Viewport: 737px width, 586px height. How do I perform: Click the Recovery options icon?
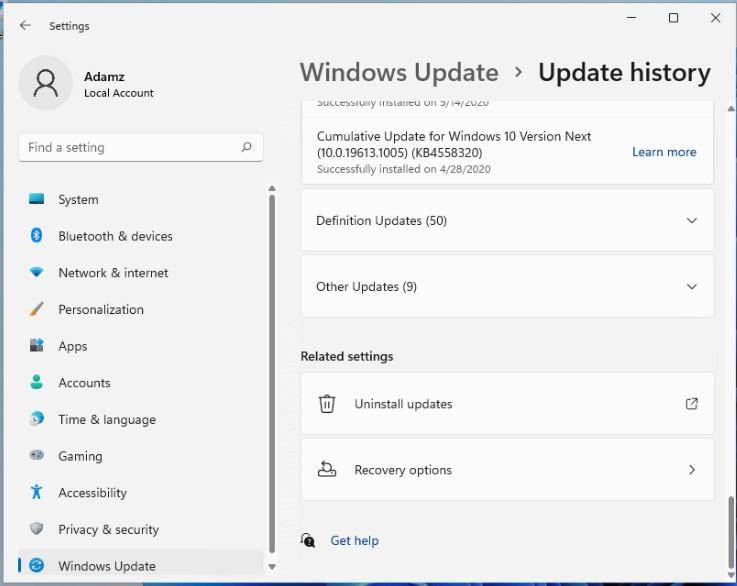[x=327, y=469]
